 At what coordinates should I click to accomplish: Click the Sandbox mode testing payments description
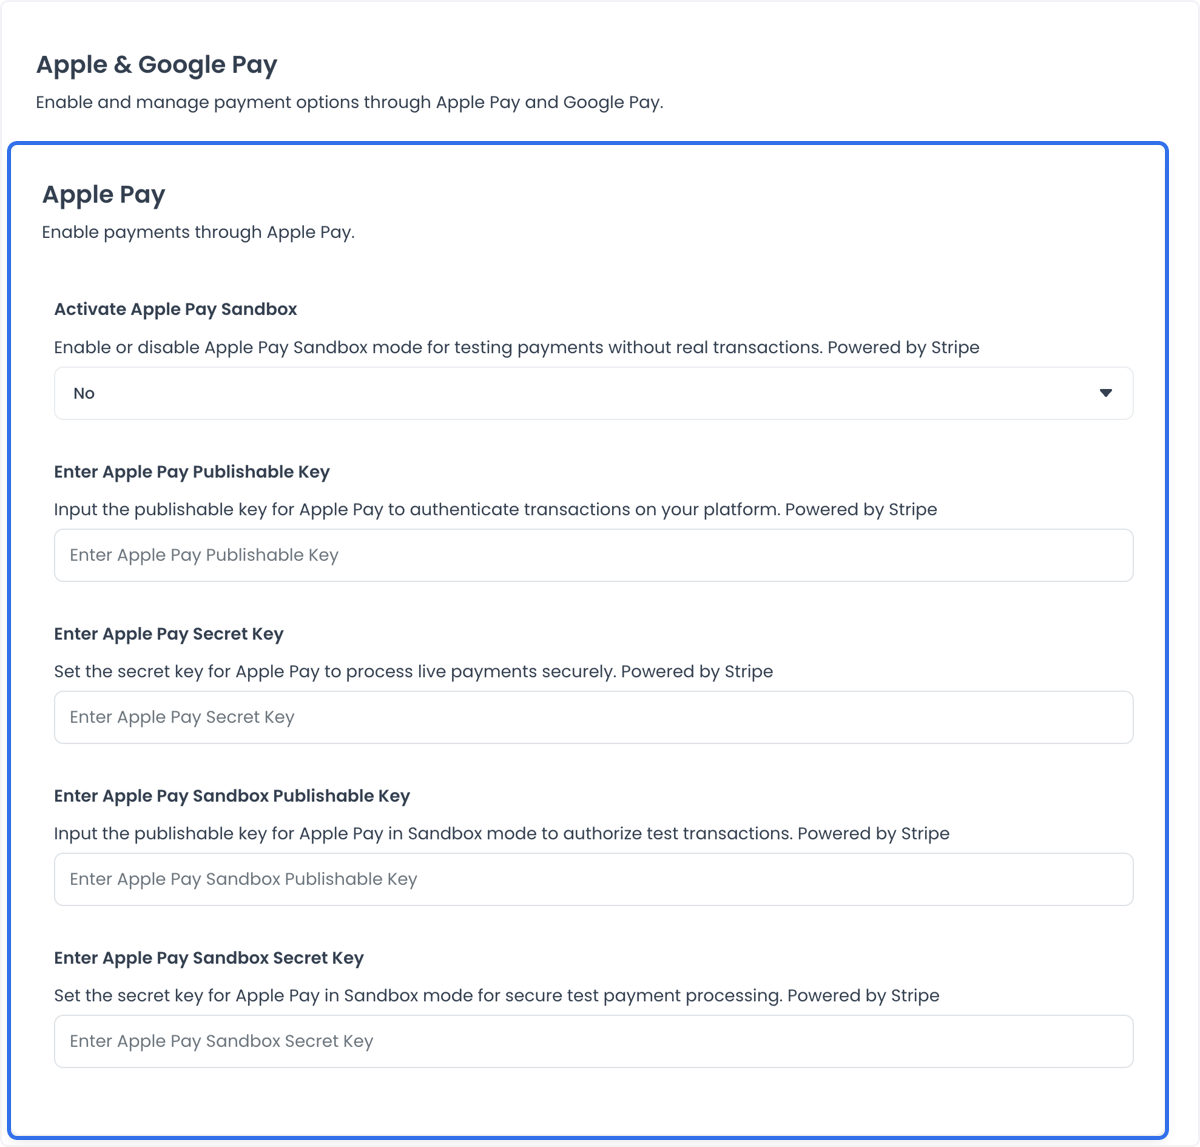517,347
